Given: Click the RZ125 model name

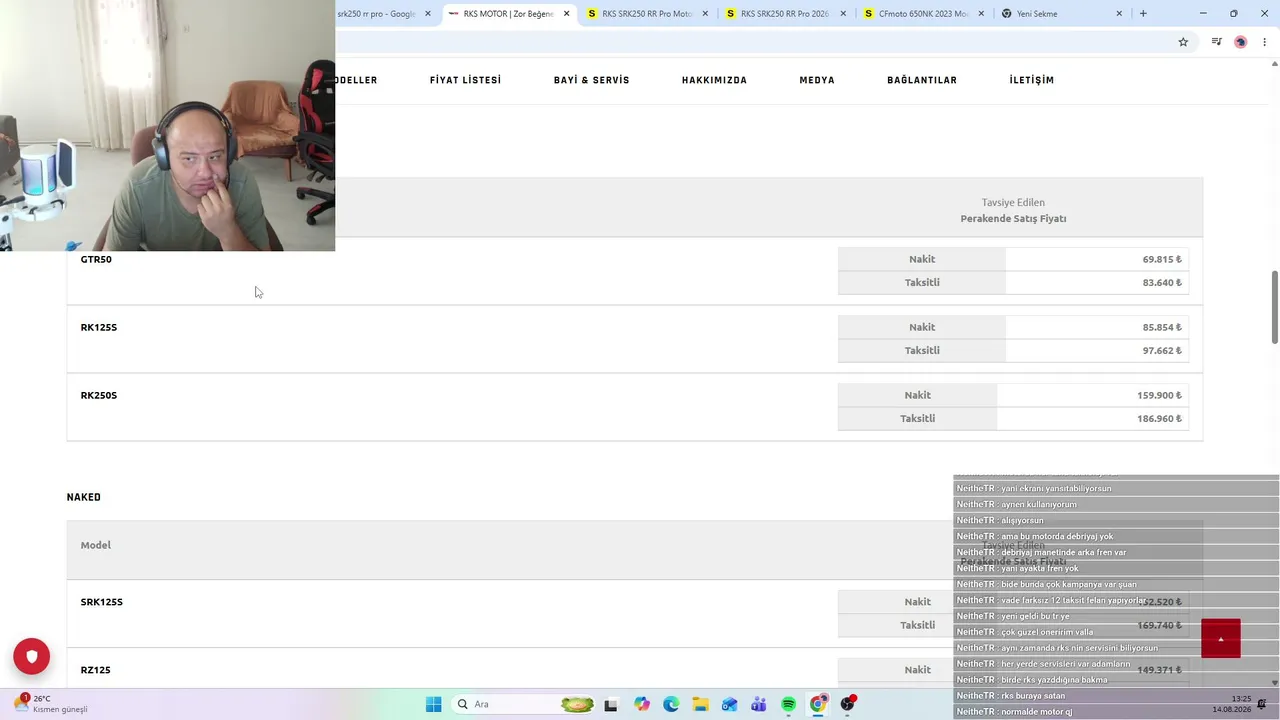Looking at the screenshot, I should (x=96, y=670).
